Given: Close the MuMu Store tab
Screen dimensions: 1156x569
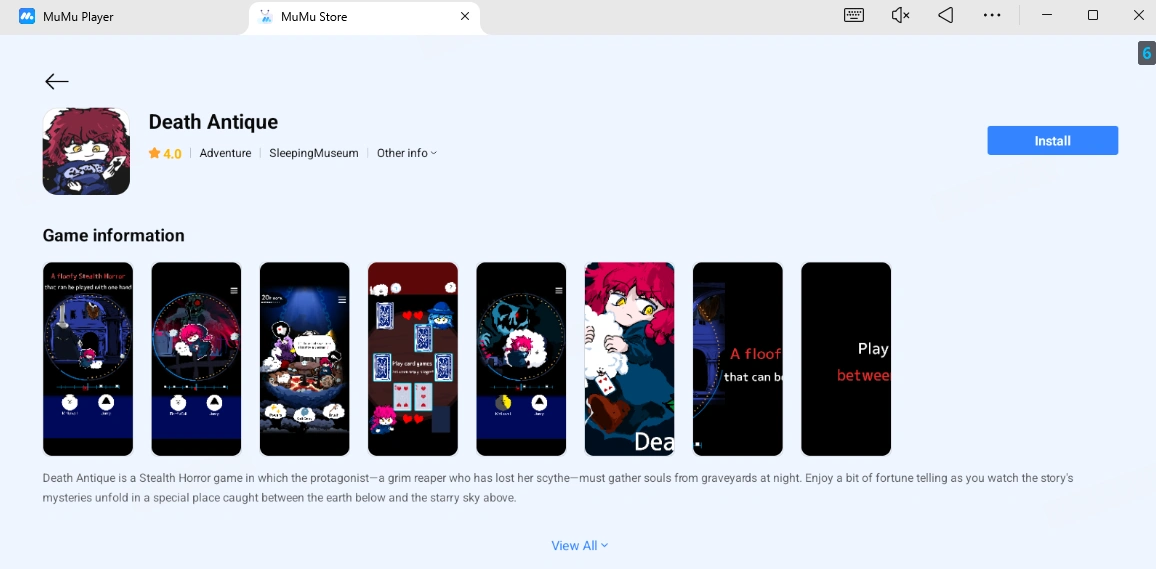Looking at the screenshot, I should 464,16.
